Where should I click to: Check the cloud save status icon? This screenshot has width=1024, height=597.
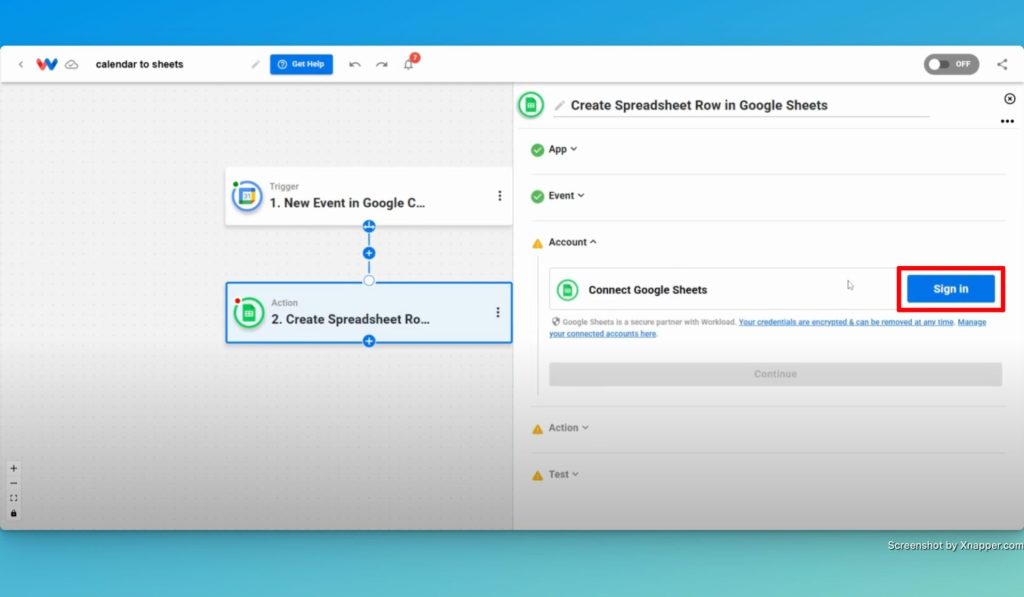point(72,65)
